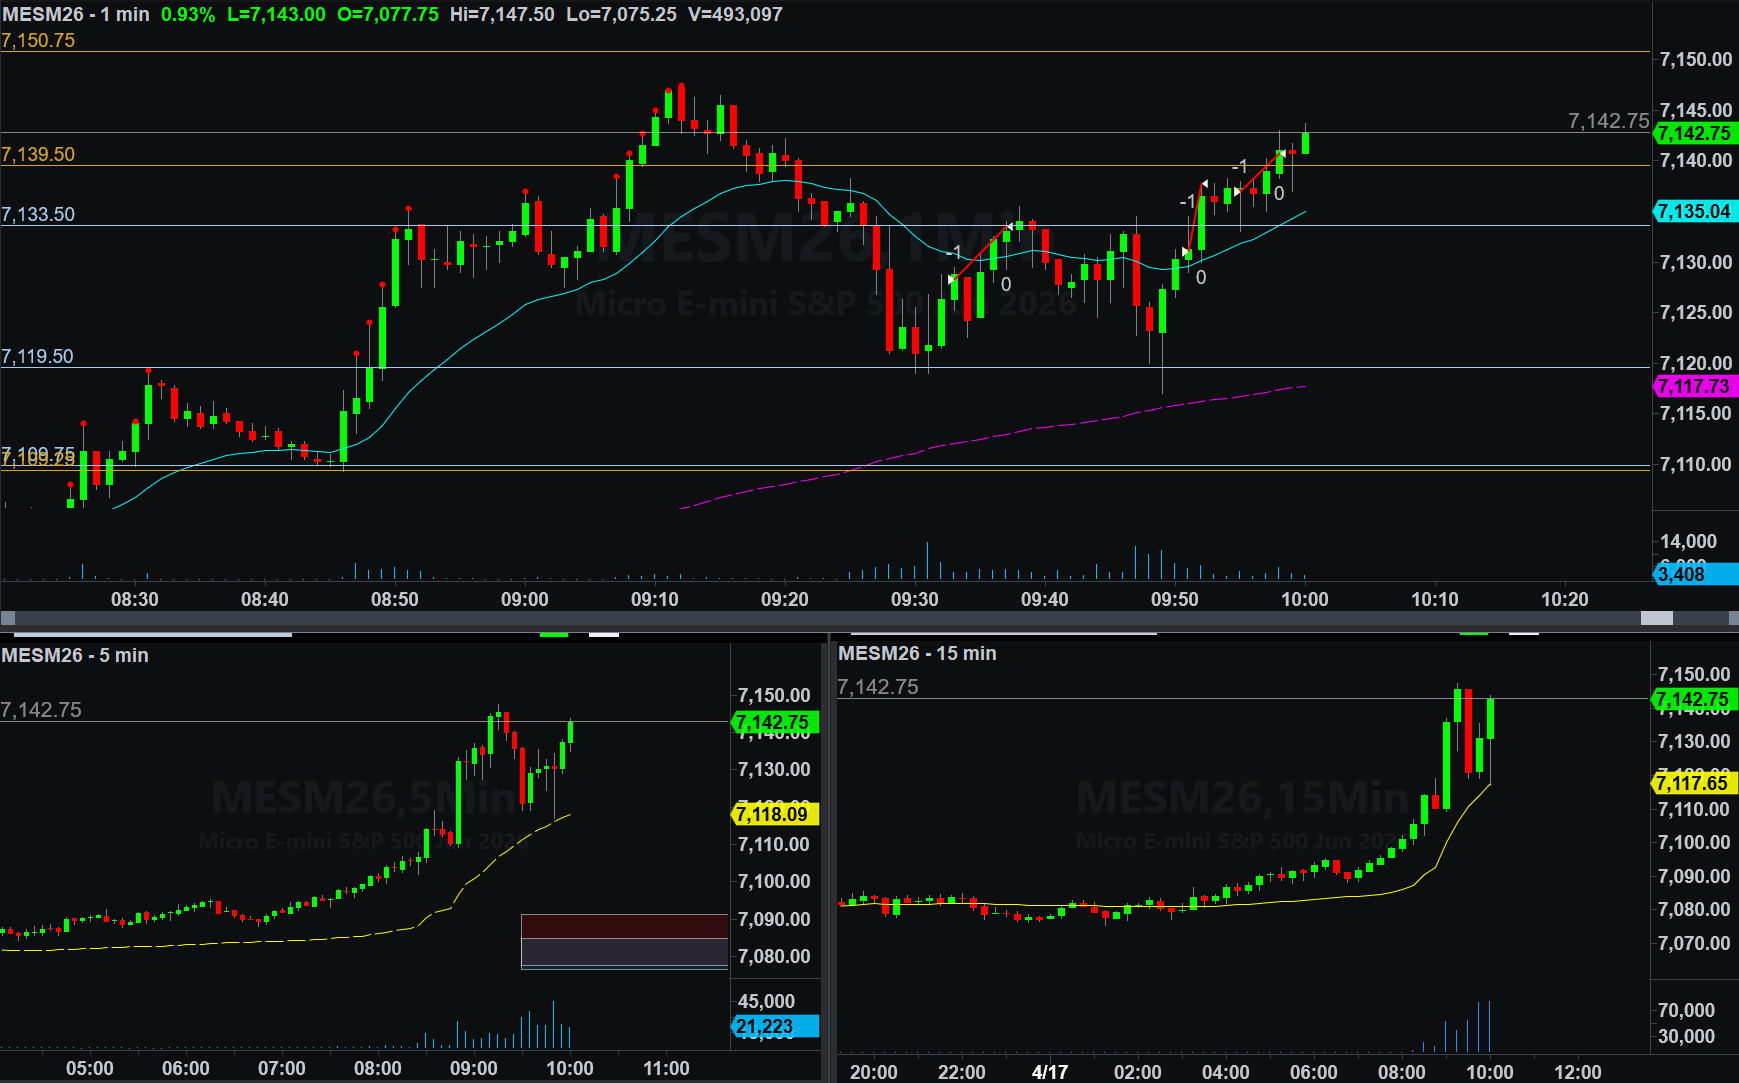
Task: Click the green 7,142.75 price tag on 1 min chart
Action: pyautogui.click(x=1695, y=133)
